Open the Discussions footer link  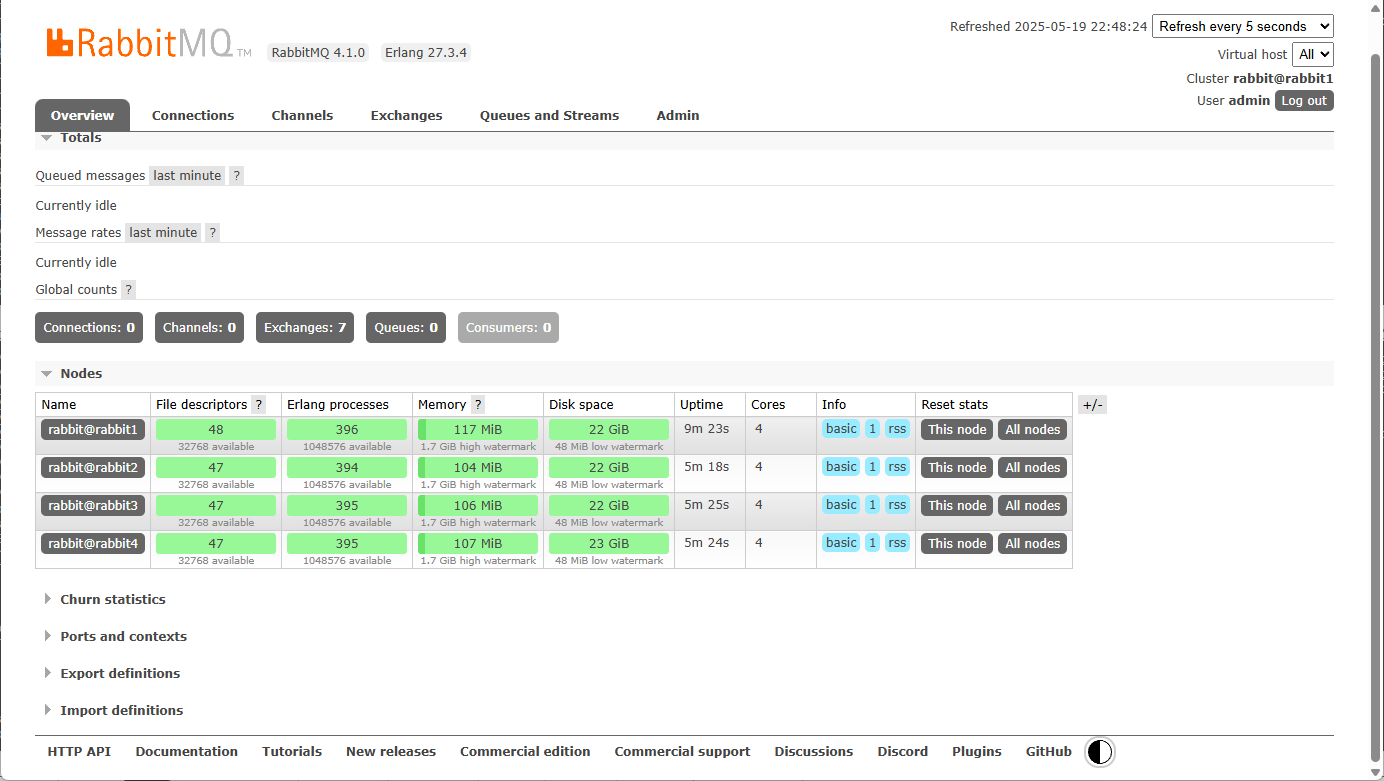point(814,752)
